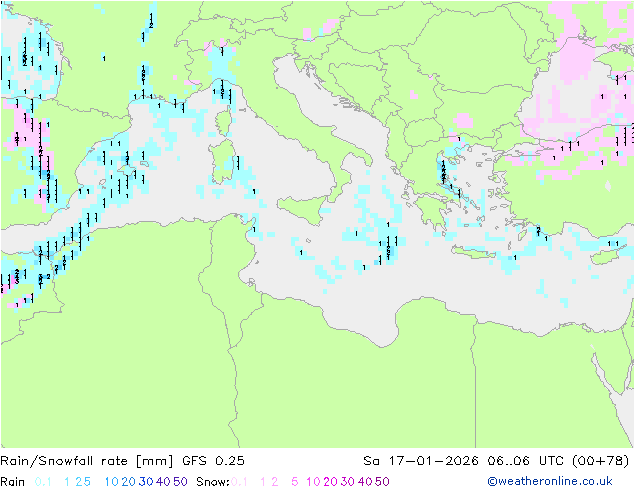
Task: Click the island of Crete on the map
Action: click(x=473, y=253)
